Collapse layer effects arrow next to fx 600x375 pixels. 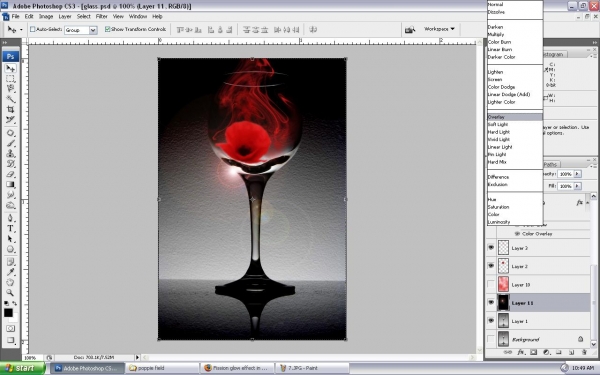pyautogui.click(x=587, y=203)
